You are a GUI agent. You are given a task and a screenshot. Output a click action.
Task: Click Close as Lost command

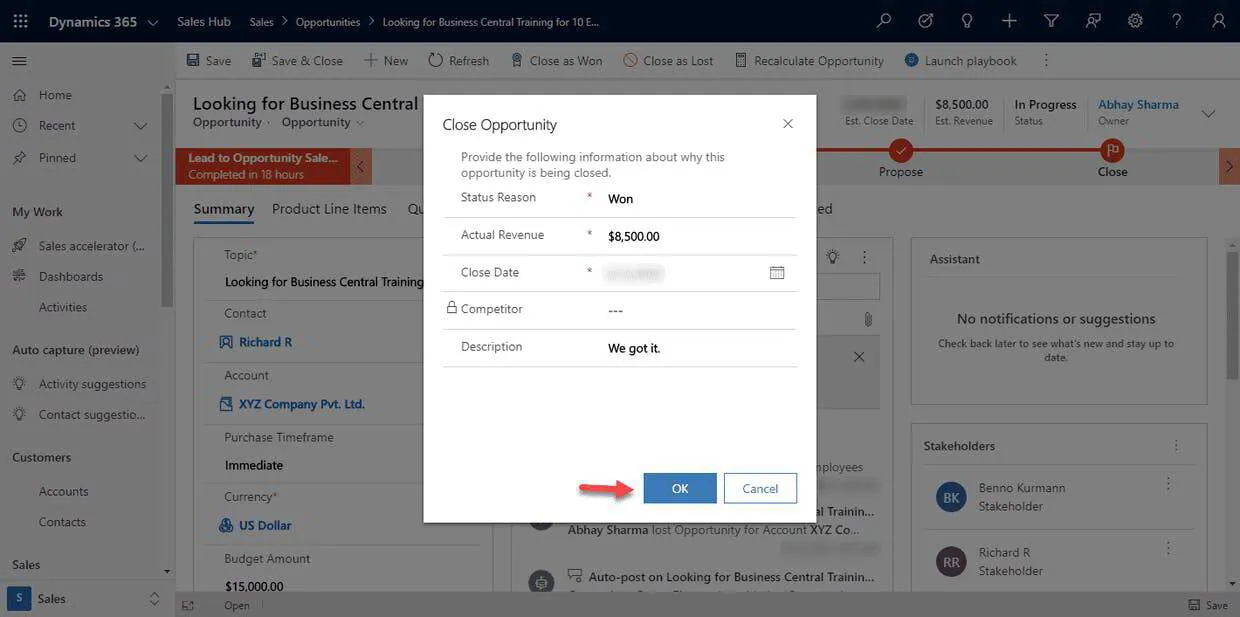pos(668,61)
